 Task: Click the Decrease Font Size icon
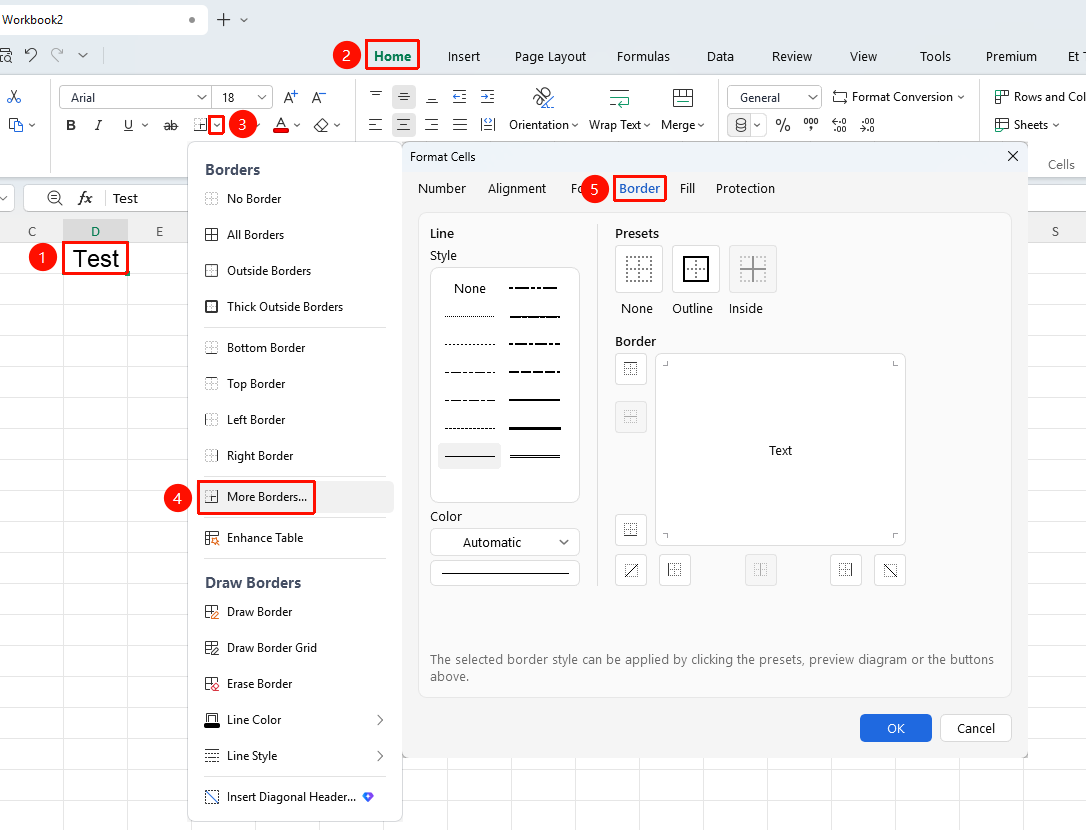click(x=319, y=97)
